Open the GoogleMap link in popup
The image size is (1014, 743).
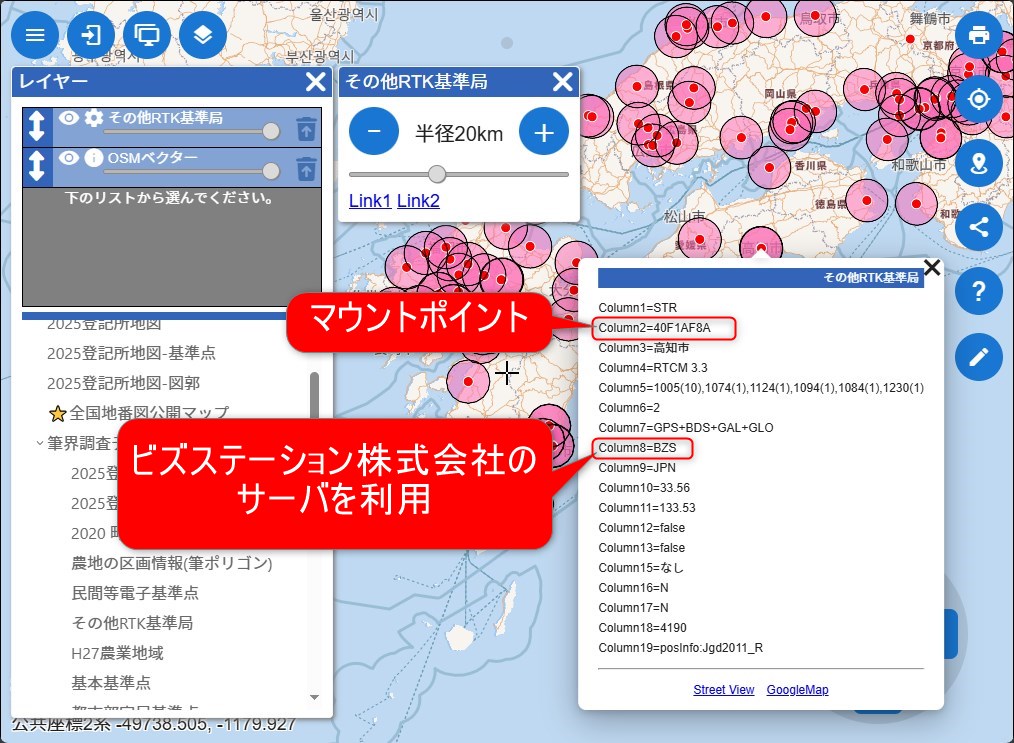coord(797,690)
